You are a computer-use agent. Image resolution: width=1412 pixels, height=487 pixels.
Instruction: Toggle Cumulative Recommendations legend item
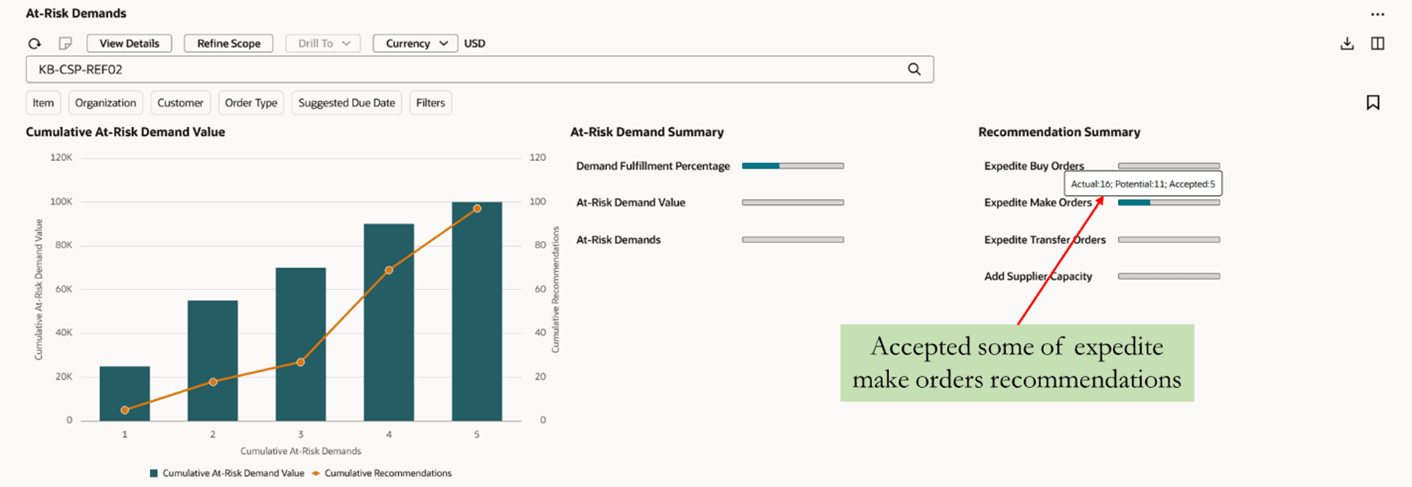coord(382,473)
